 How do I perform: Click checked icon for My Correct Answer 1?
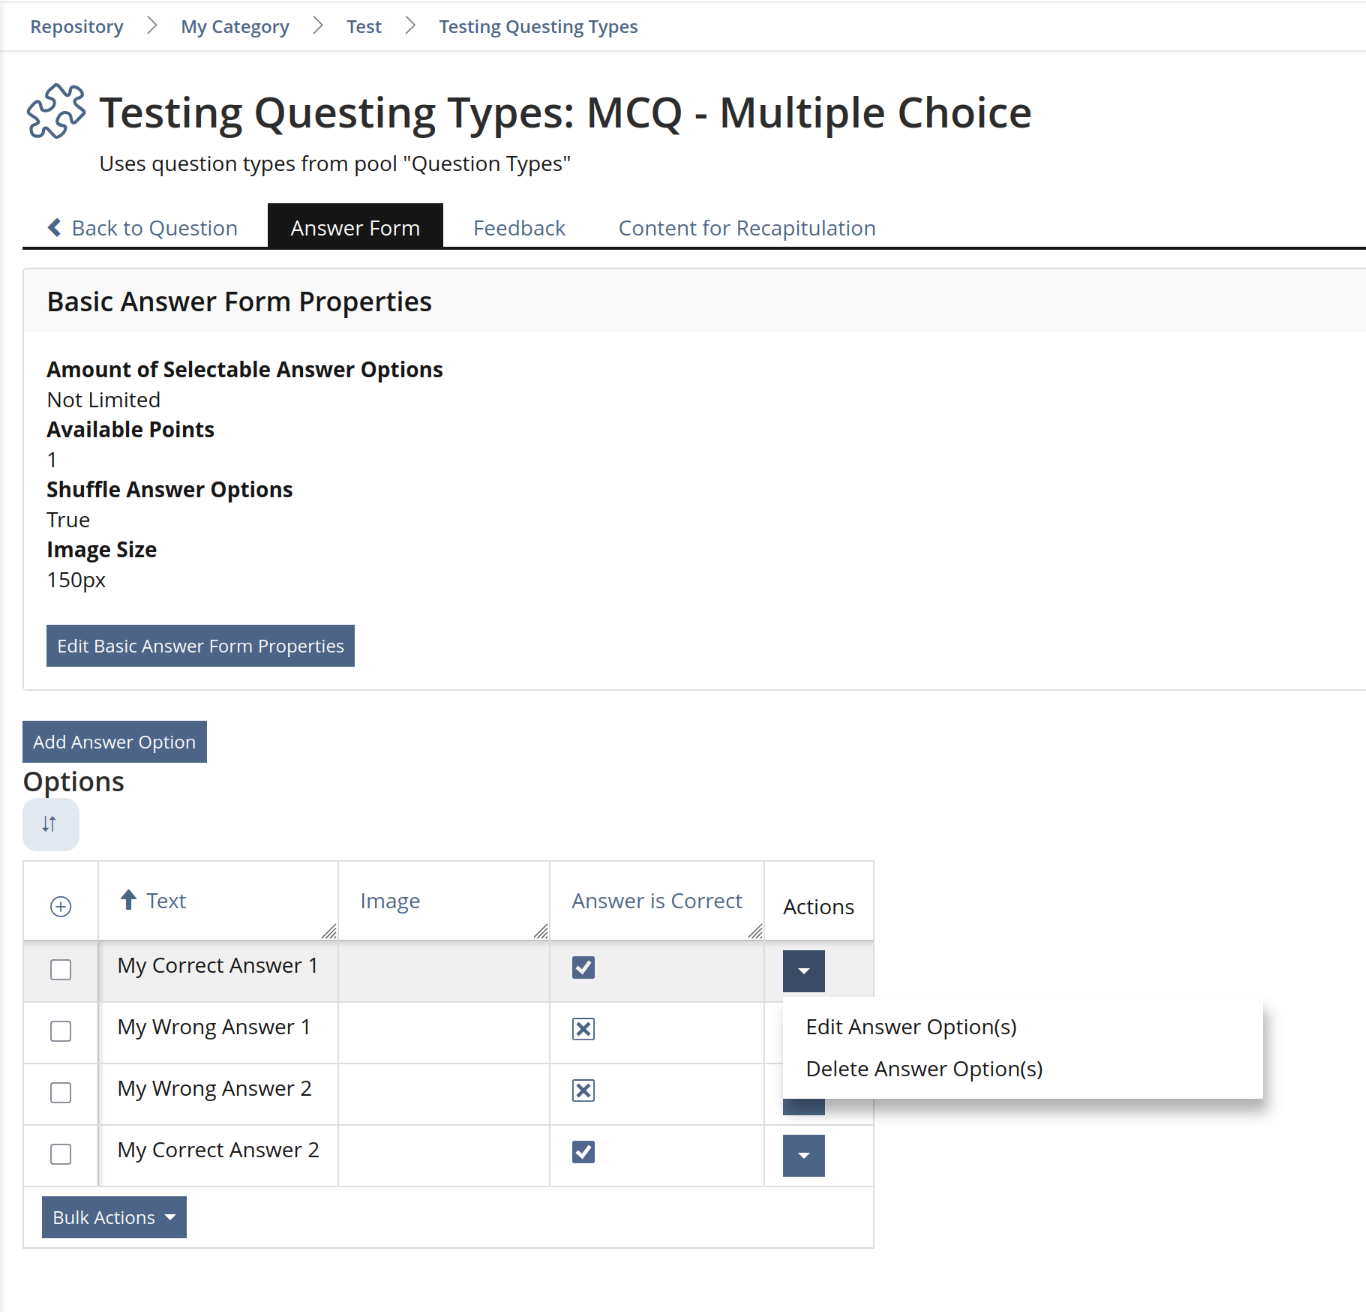[x=583, y=967]
